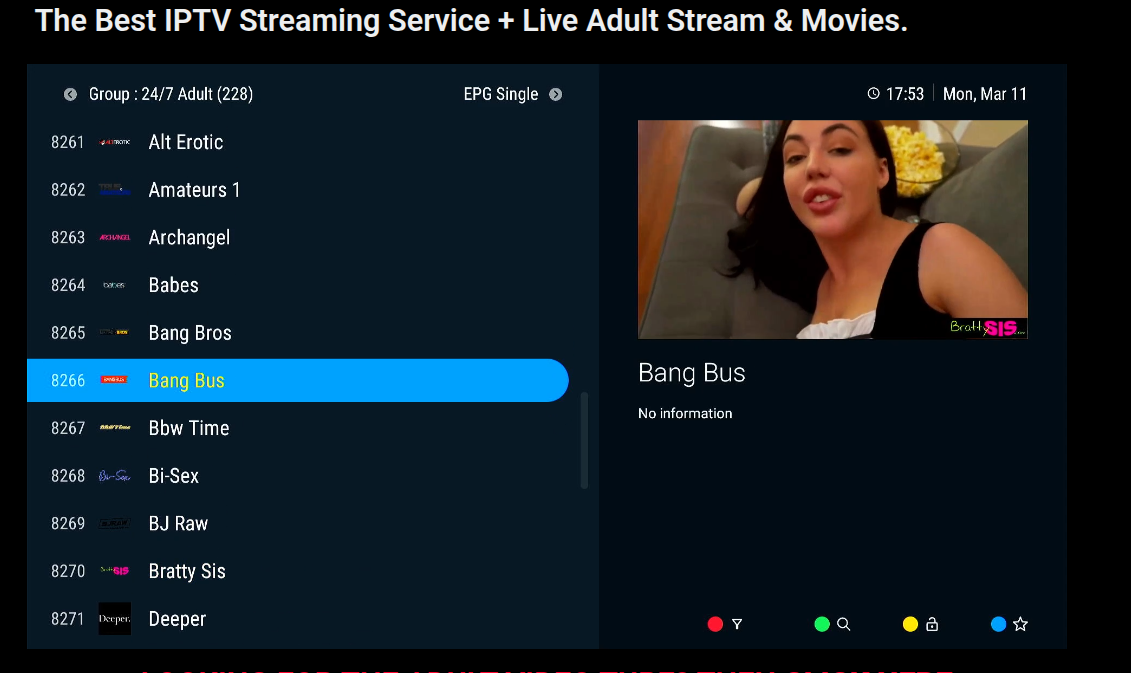This screenshot has width=1131, height=673.
Task: Click channel number 8271
Action: pyautogui.click(x=68, y=619)
